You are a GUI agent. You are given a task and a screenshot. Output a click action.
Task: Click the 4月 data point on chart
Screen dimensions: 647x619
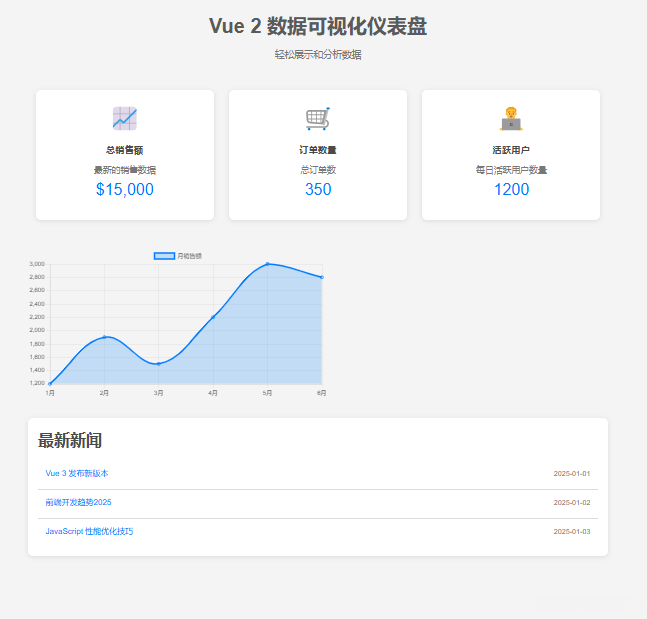tap(213, 317)
